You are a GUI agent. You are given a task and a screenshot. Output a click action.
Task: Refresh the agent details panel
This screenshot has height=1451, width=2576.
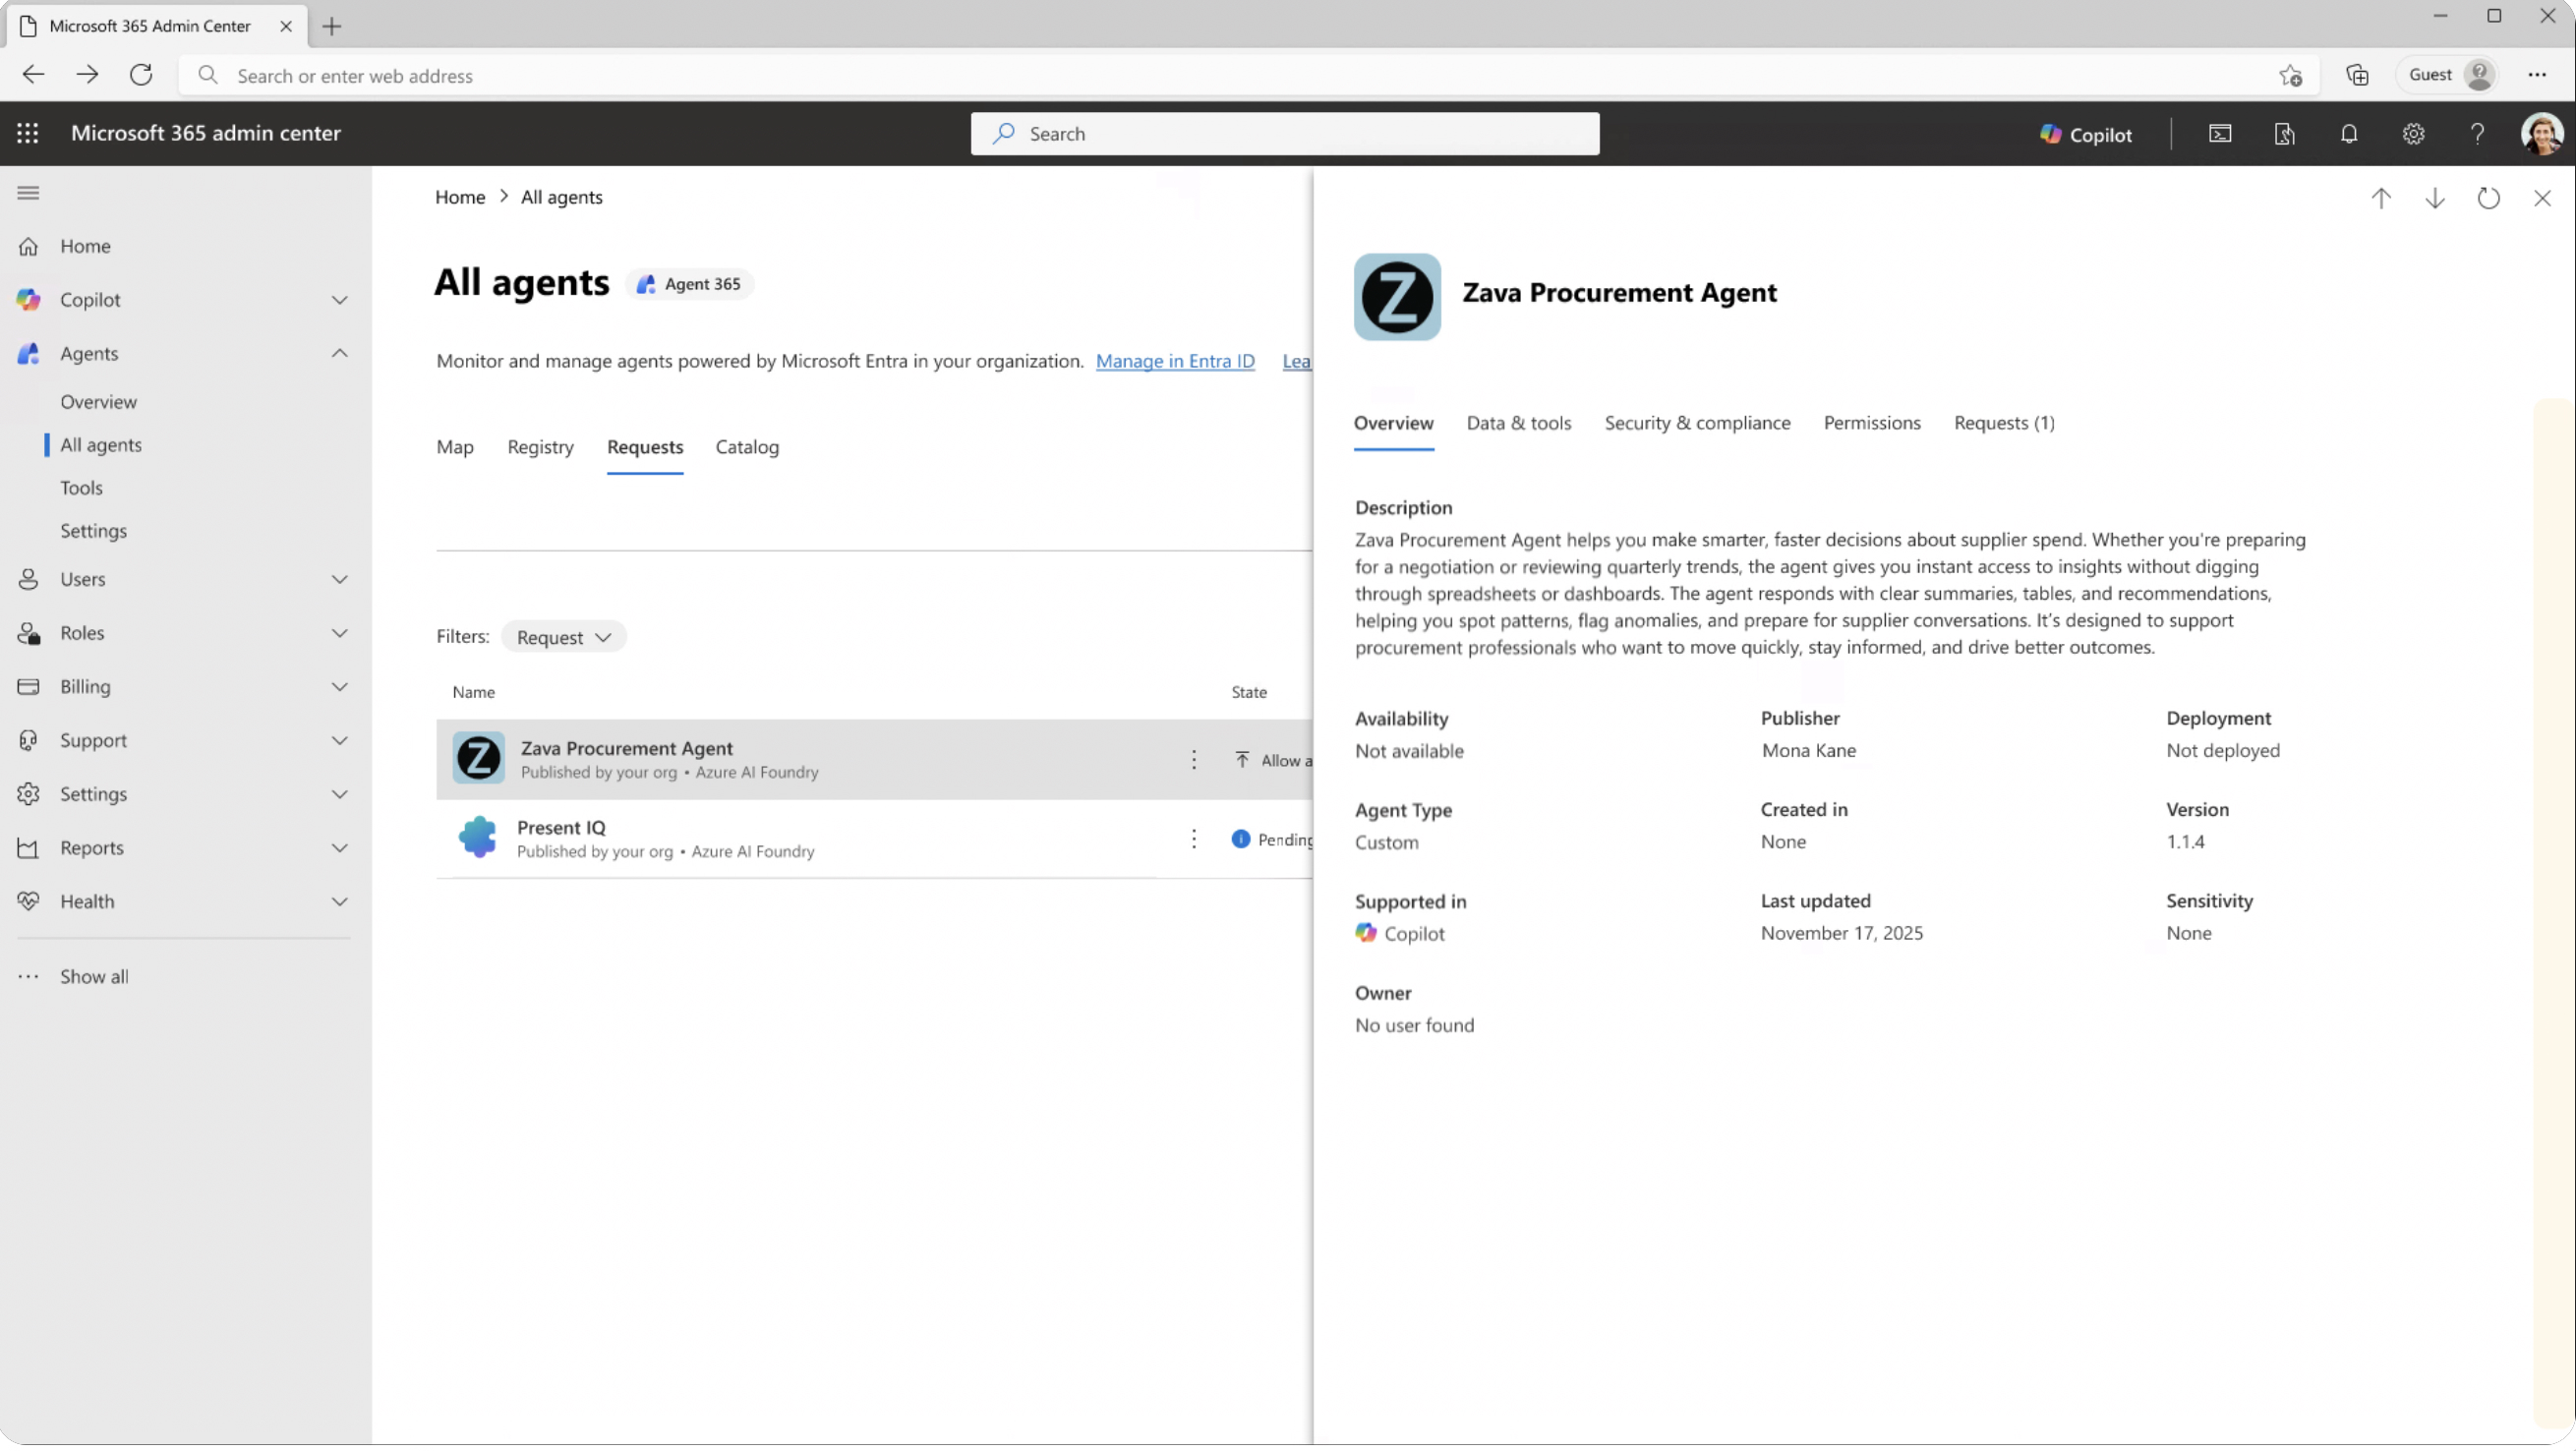click(2489, 198)
